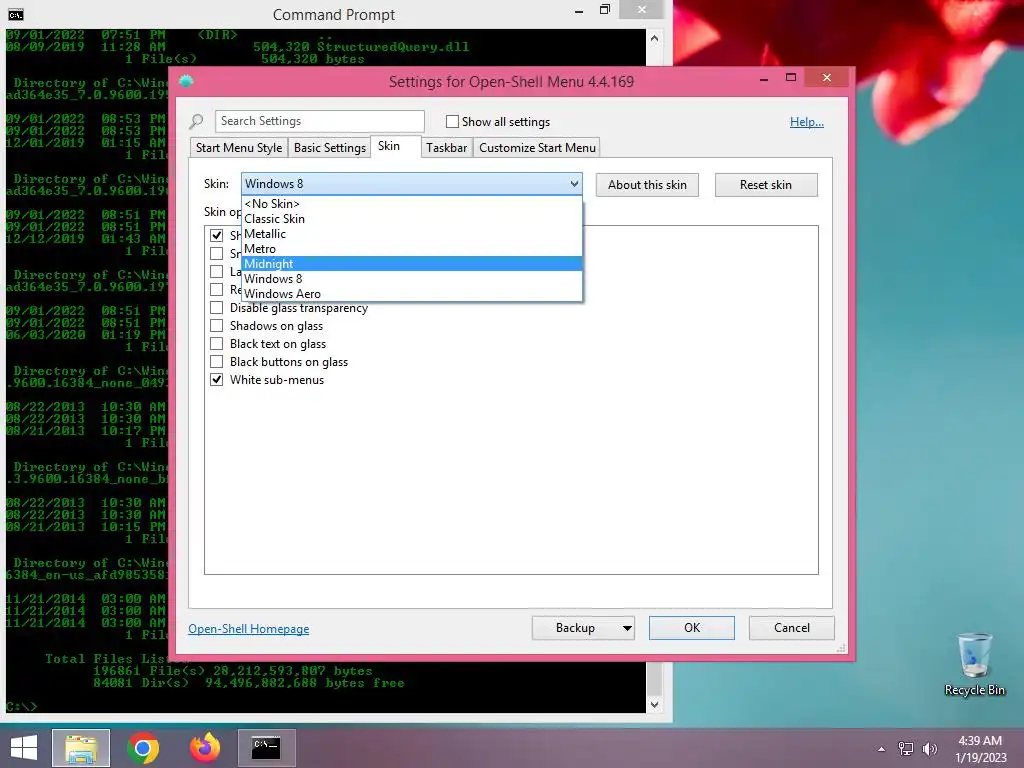This screenshot has width=1024, height=768.
Task: Click the Open-Shell seashell title icon
Action: (x=186, y=81)
